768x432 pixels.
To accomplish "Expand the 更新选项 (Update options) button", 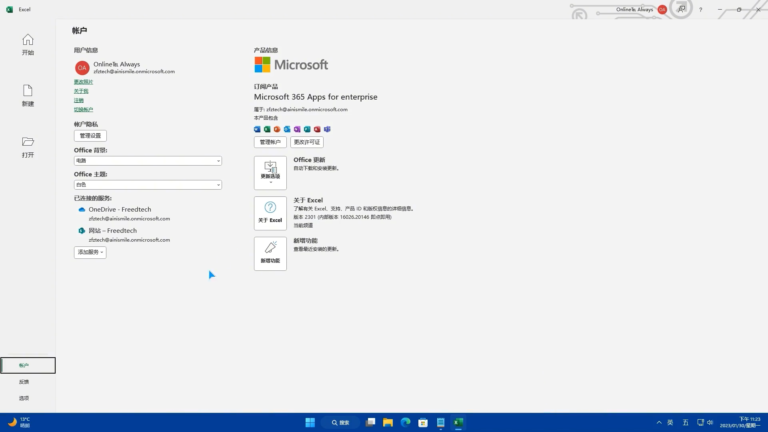I will pos(270,173).
